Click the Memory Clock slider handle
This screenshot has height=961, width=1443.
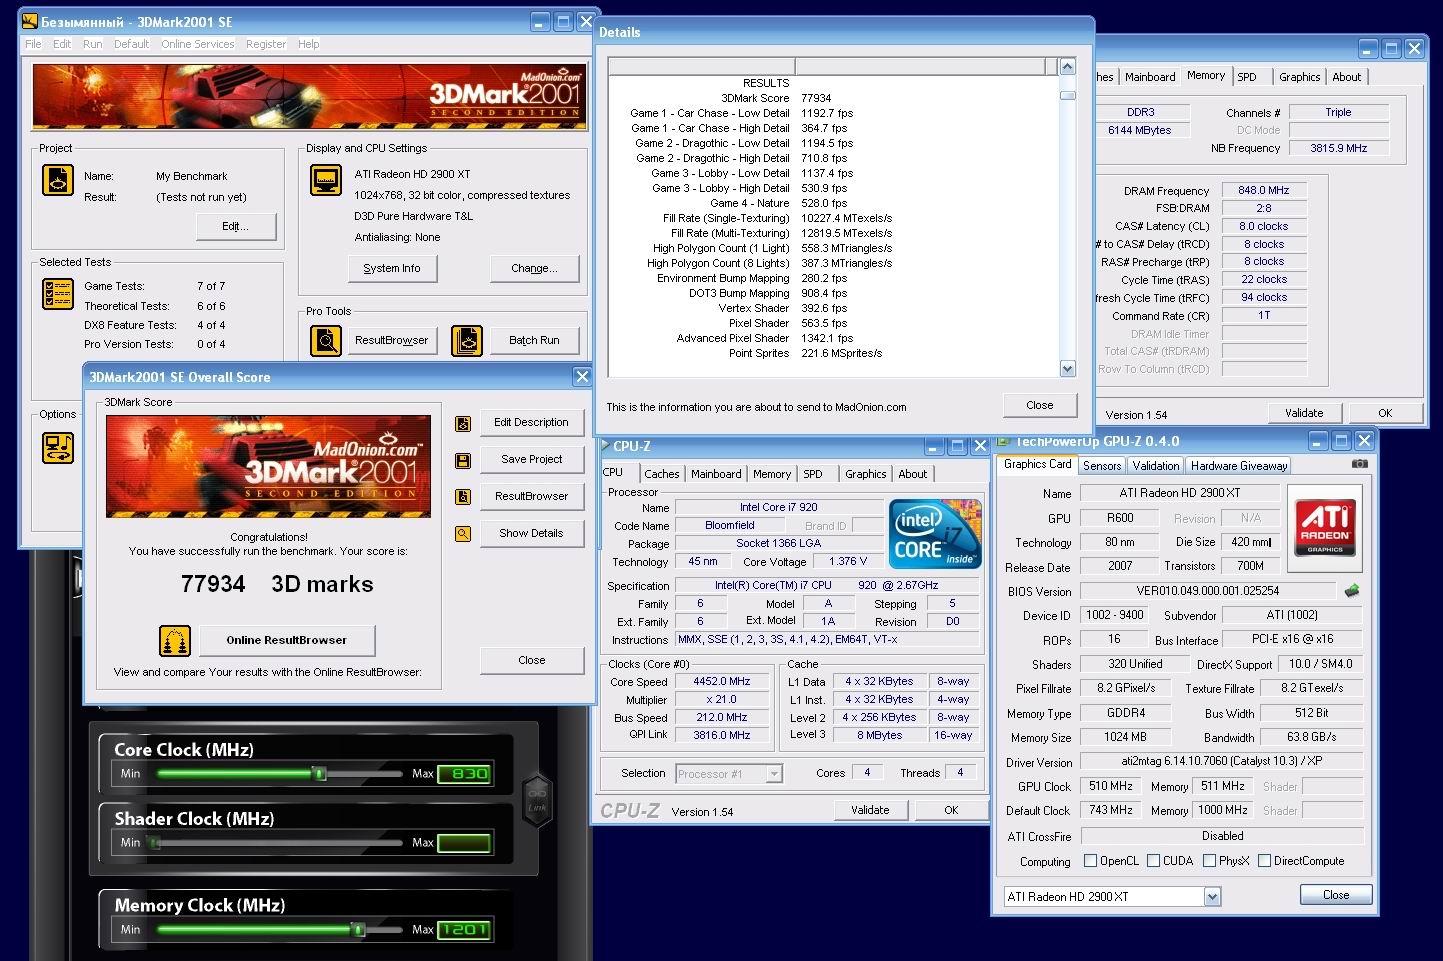tap(357, 930)
